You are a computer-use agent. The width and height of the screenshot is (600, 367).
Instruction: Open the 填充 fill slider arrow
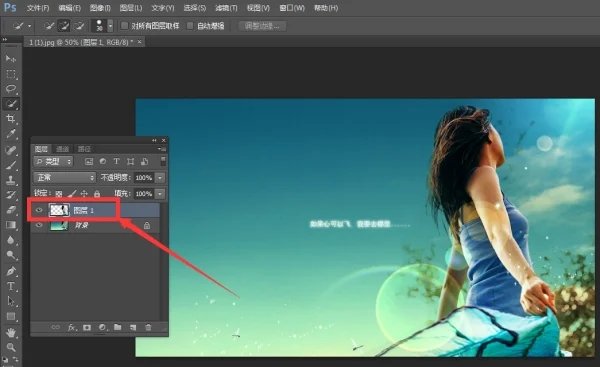pos(160,194)
